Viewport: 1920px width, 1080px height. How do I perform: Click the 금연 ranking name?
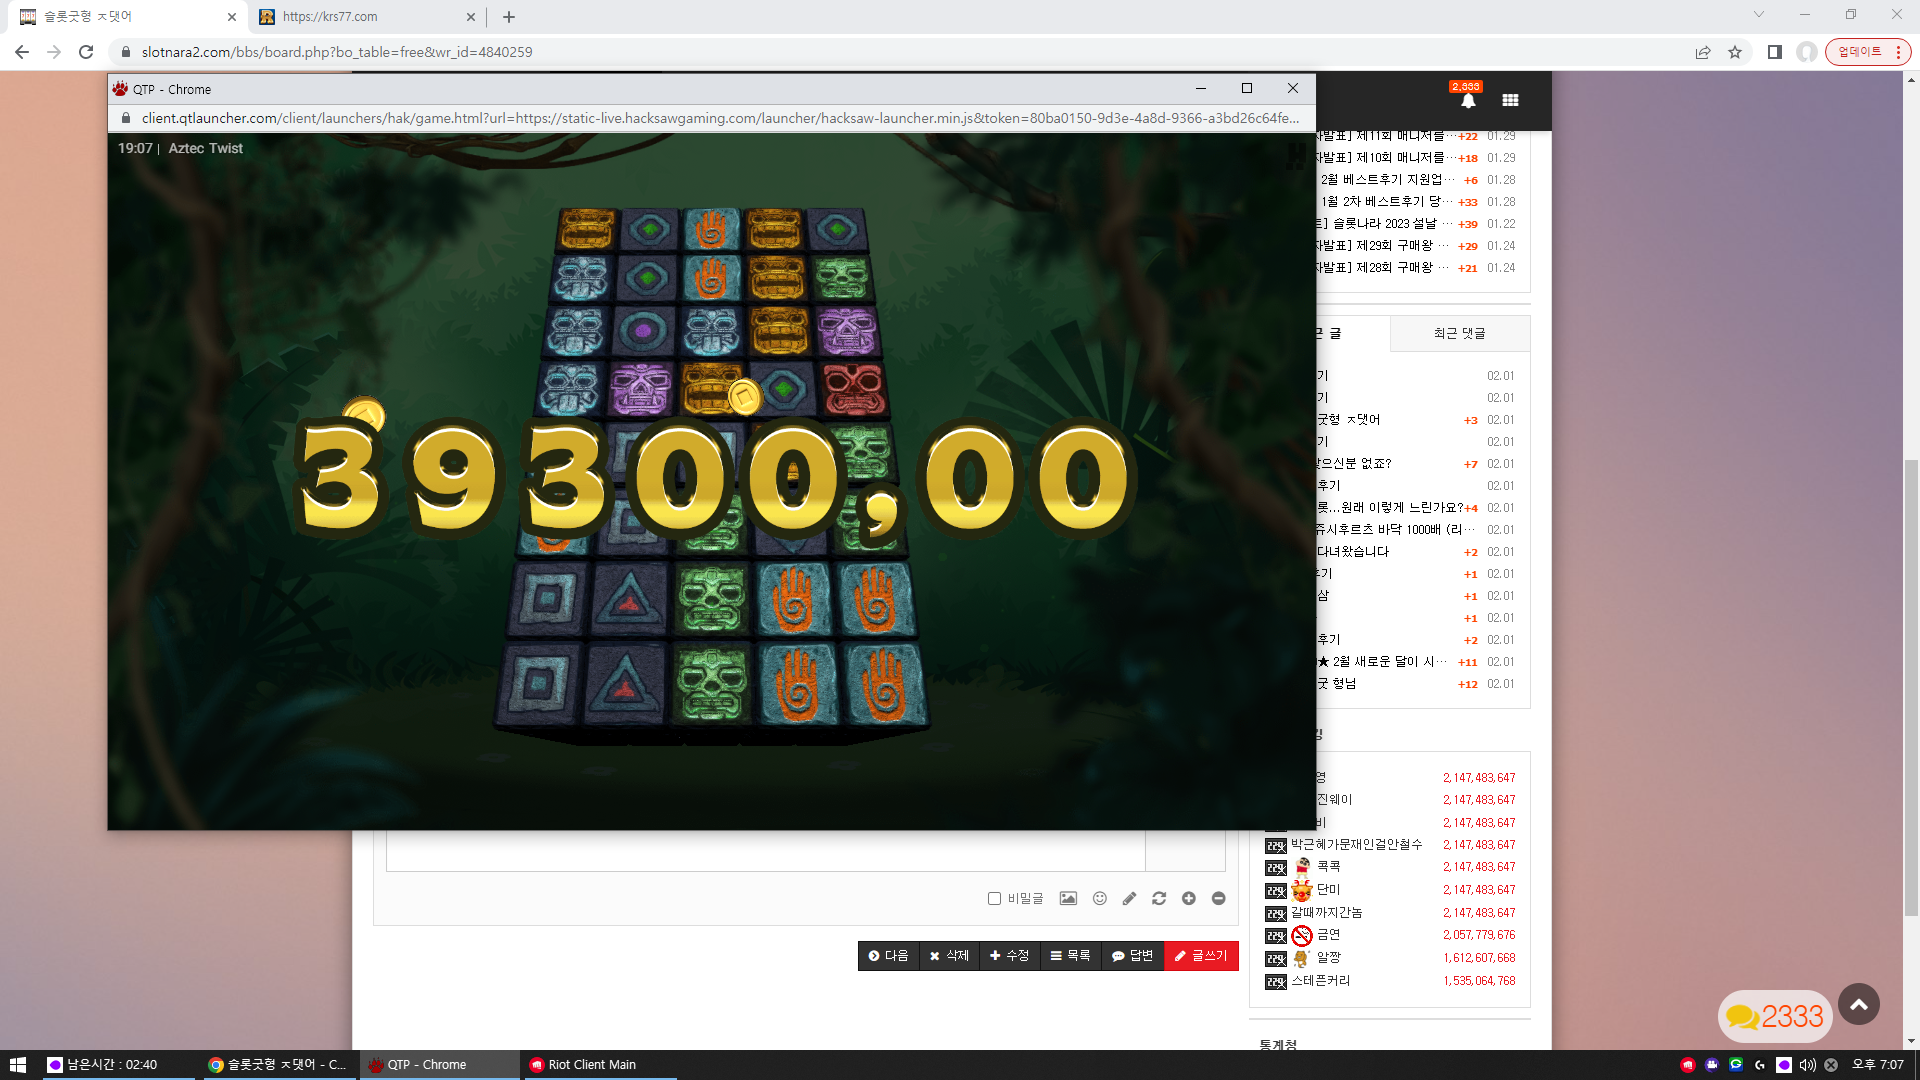(x=1328, y=935)
